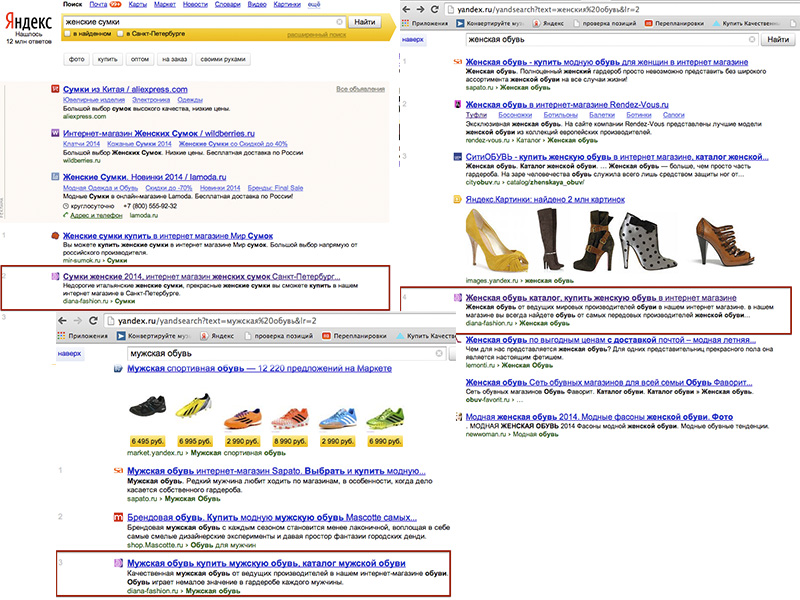Click the aliexpress favicon beside 'Сумки из Китая'

55,89
